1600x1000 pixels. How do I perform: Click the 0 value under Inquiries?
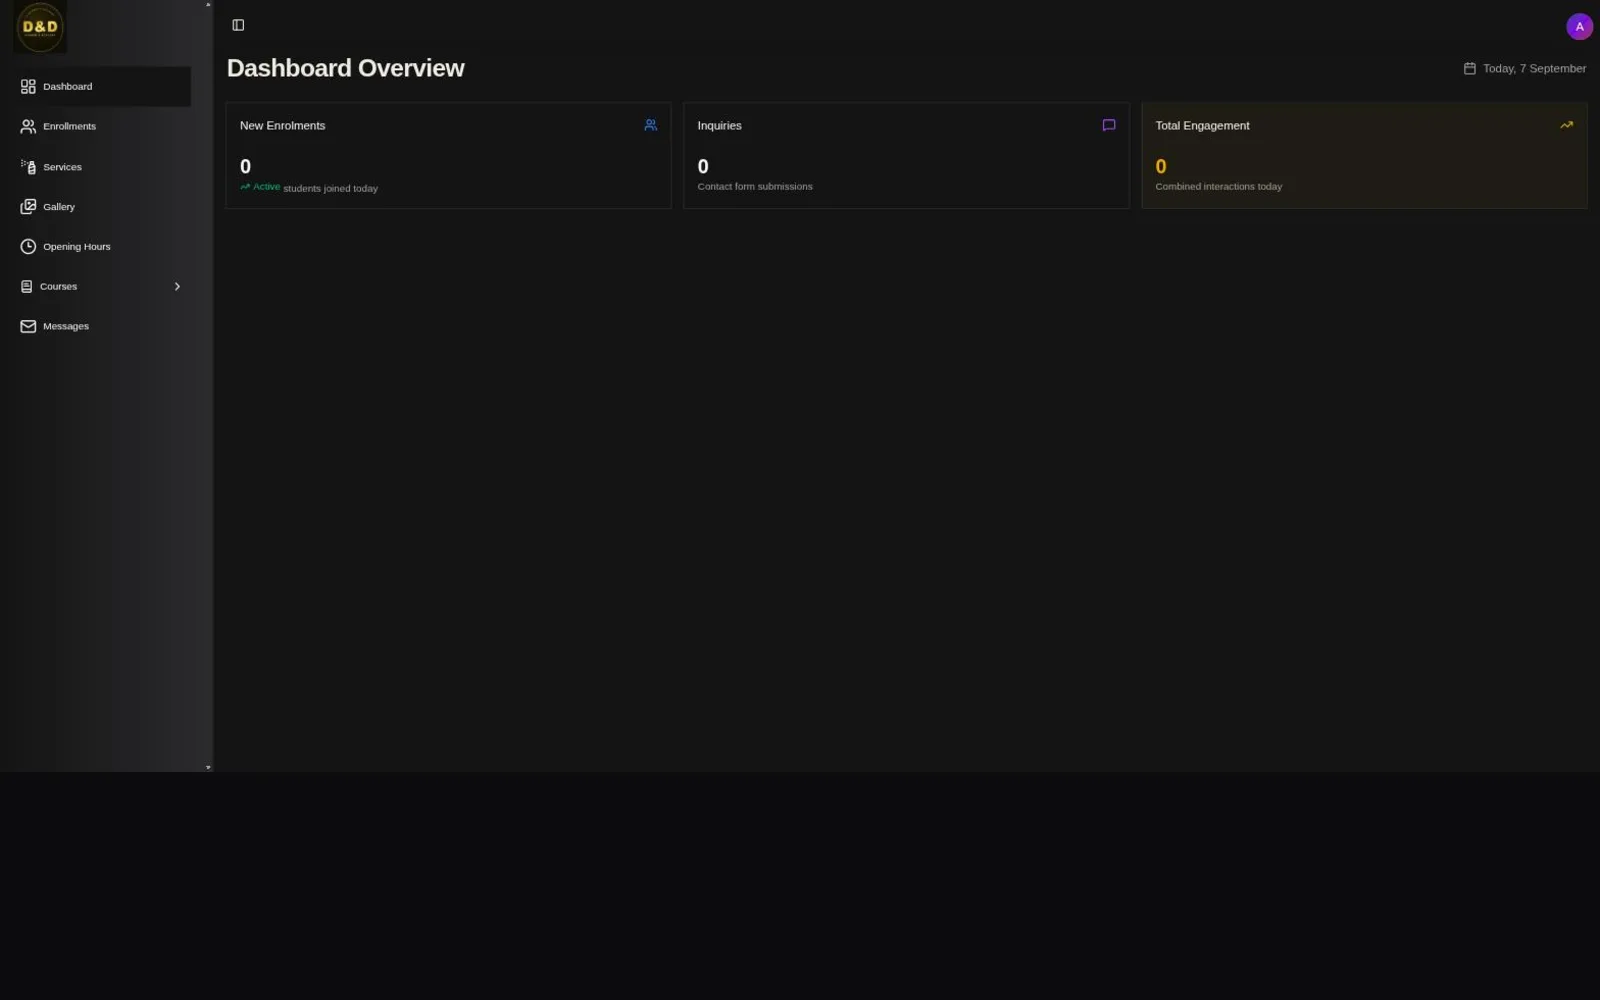tap(703, 167)
